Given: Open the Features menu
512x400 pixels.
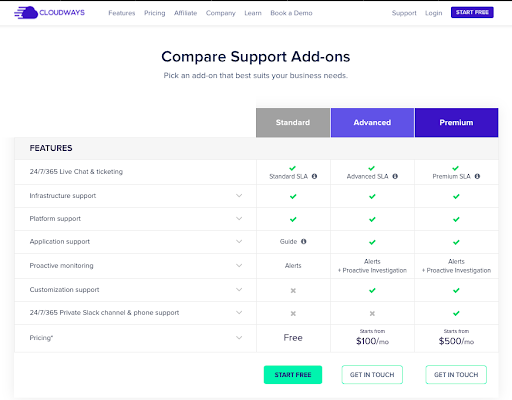Looking at the screenshot, I should pyautogui.click(x=122, y=13).
